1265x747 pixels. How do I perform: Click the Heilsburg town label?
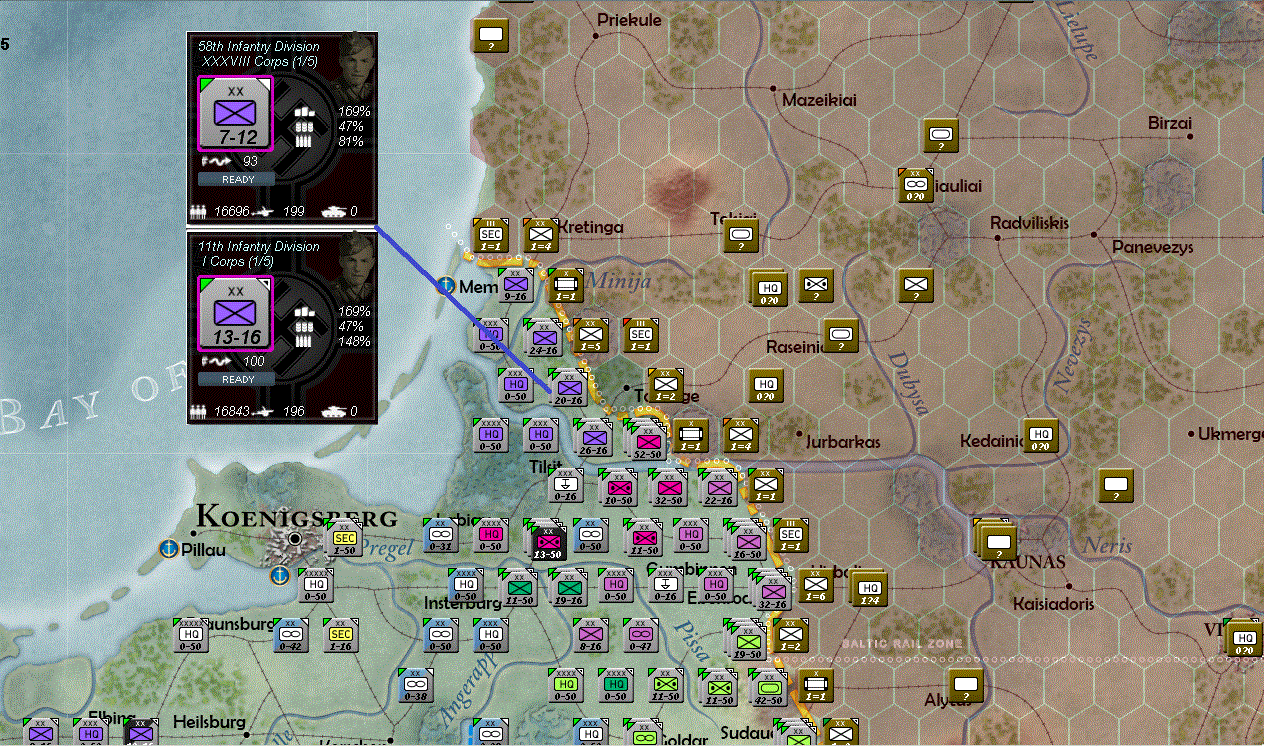[209, 721]
